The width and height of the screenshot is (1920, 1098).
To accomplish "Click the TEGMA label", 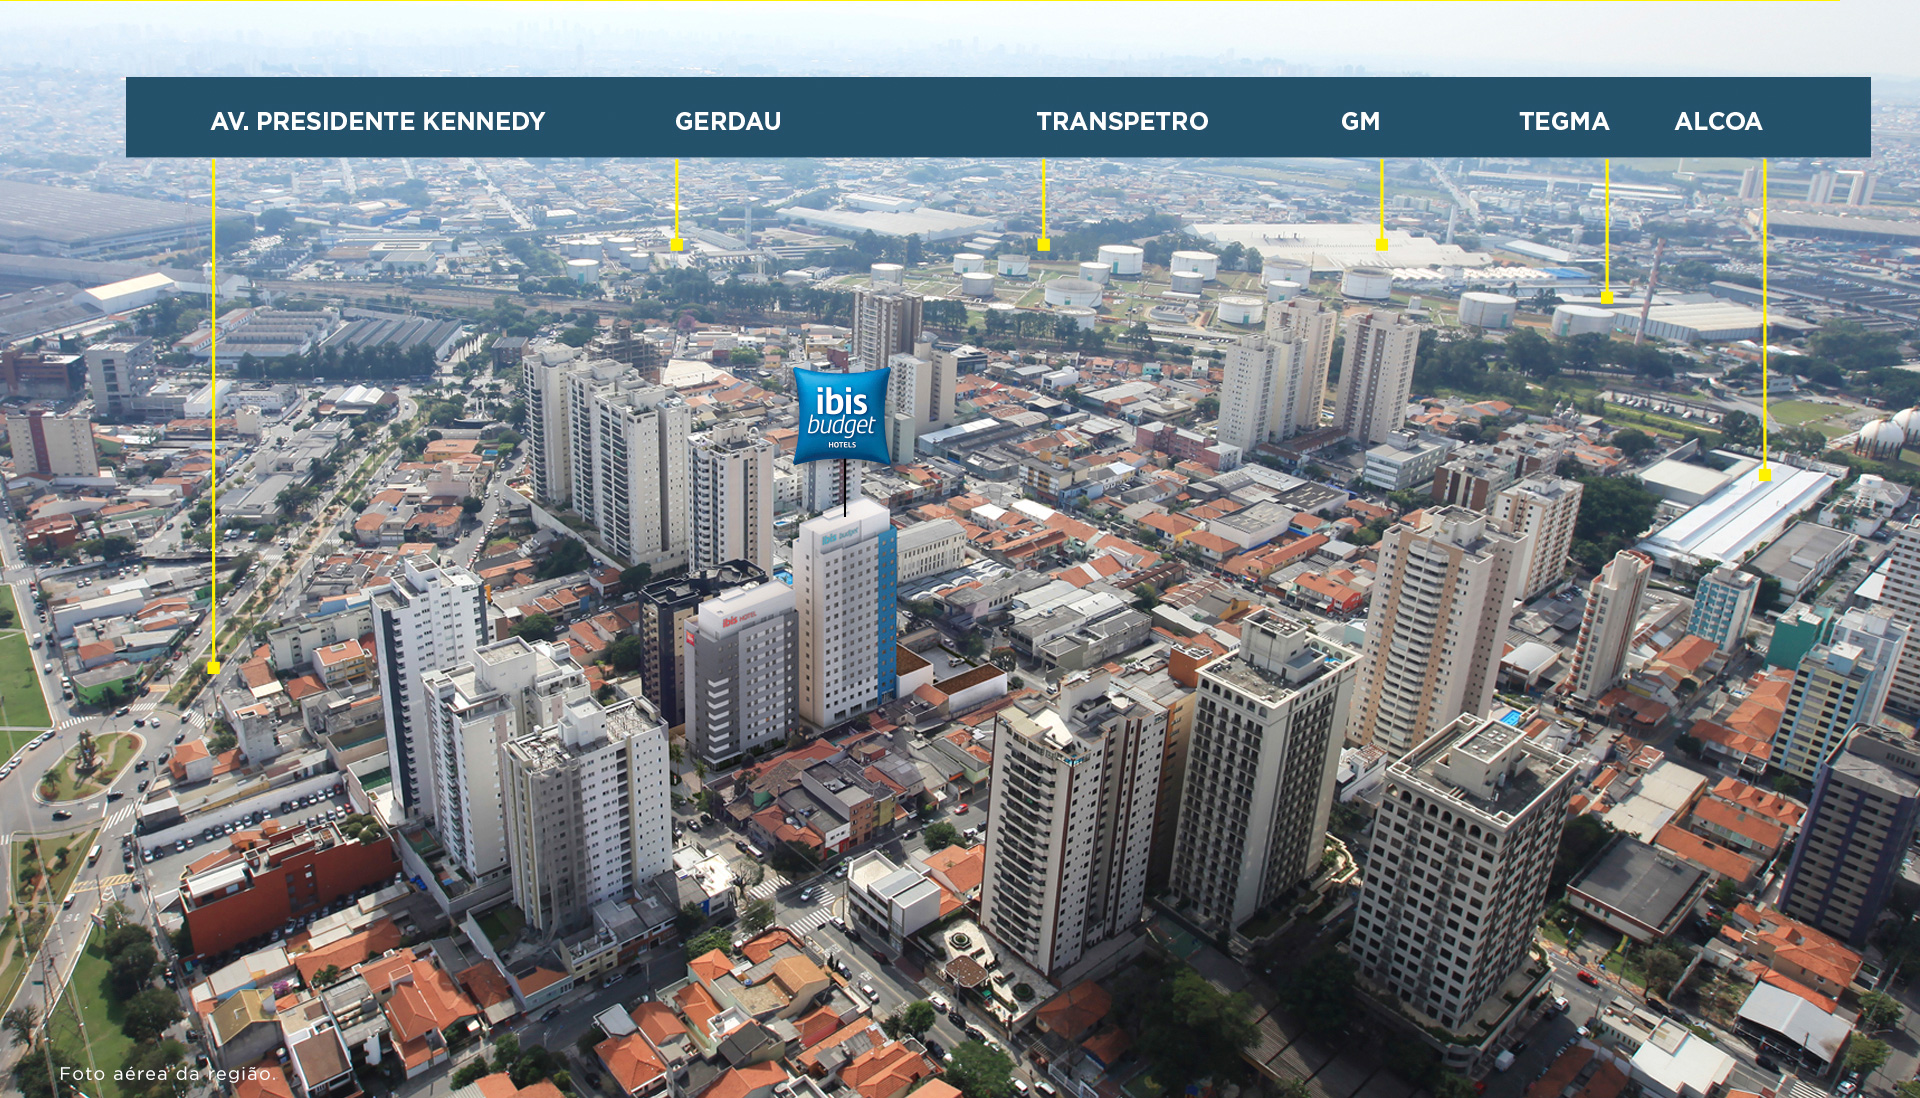I will point(1564,122).
